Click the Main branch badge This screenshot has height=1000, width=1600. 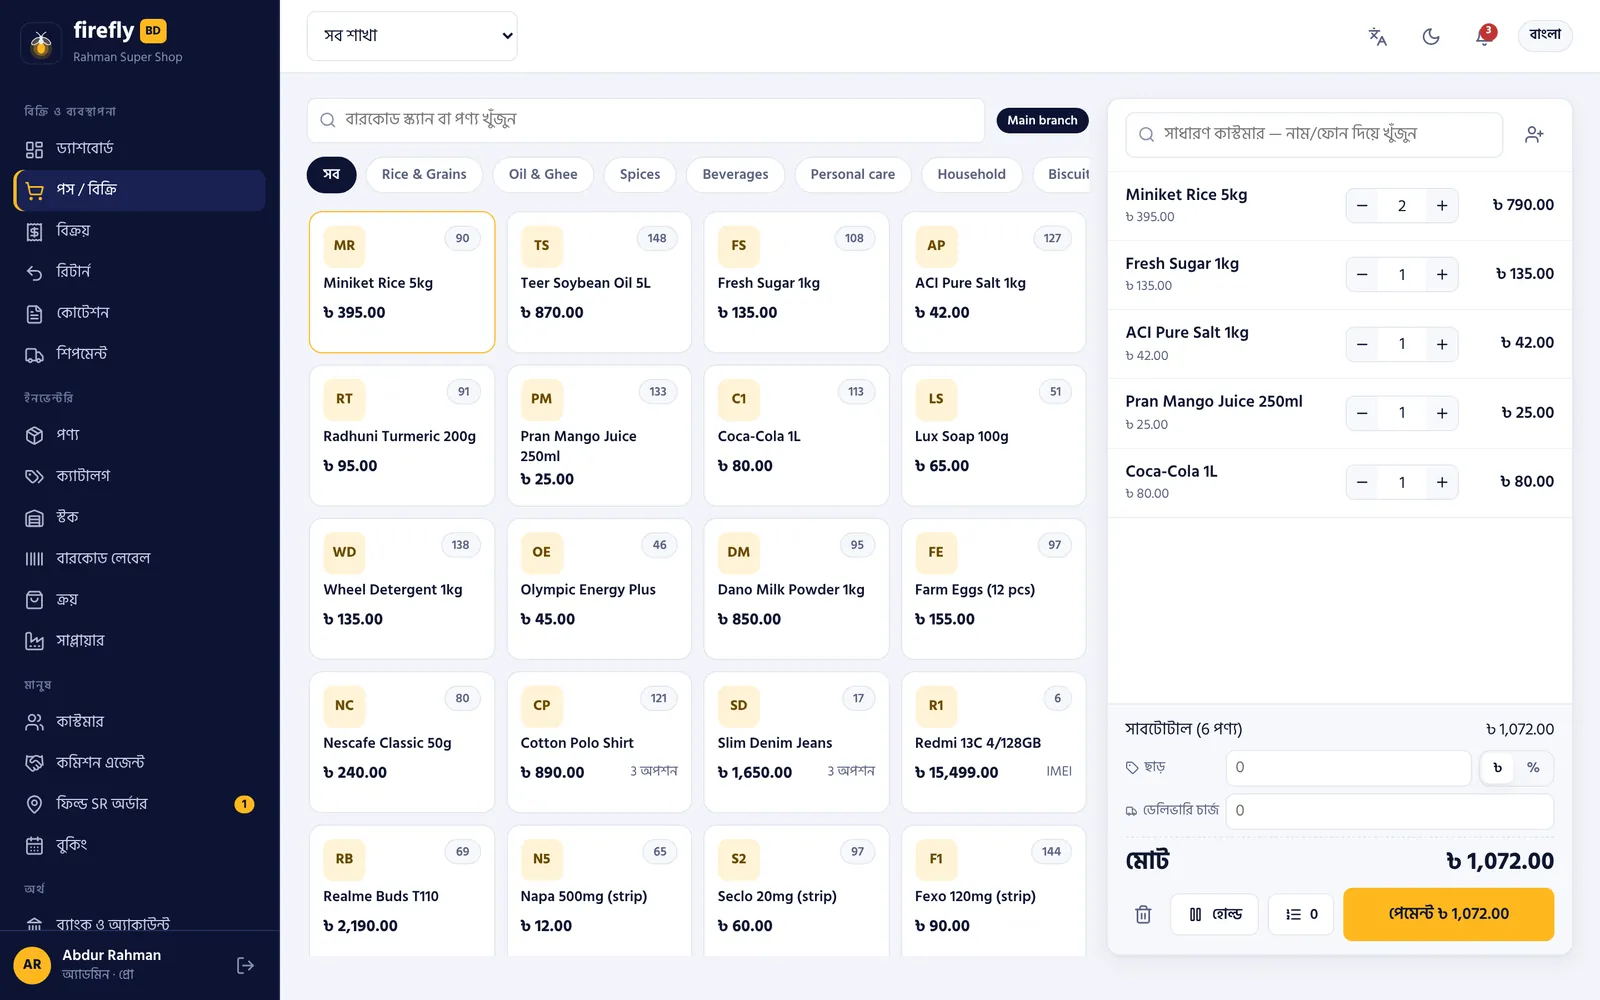coord(1042,120)
